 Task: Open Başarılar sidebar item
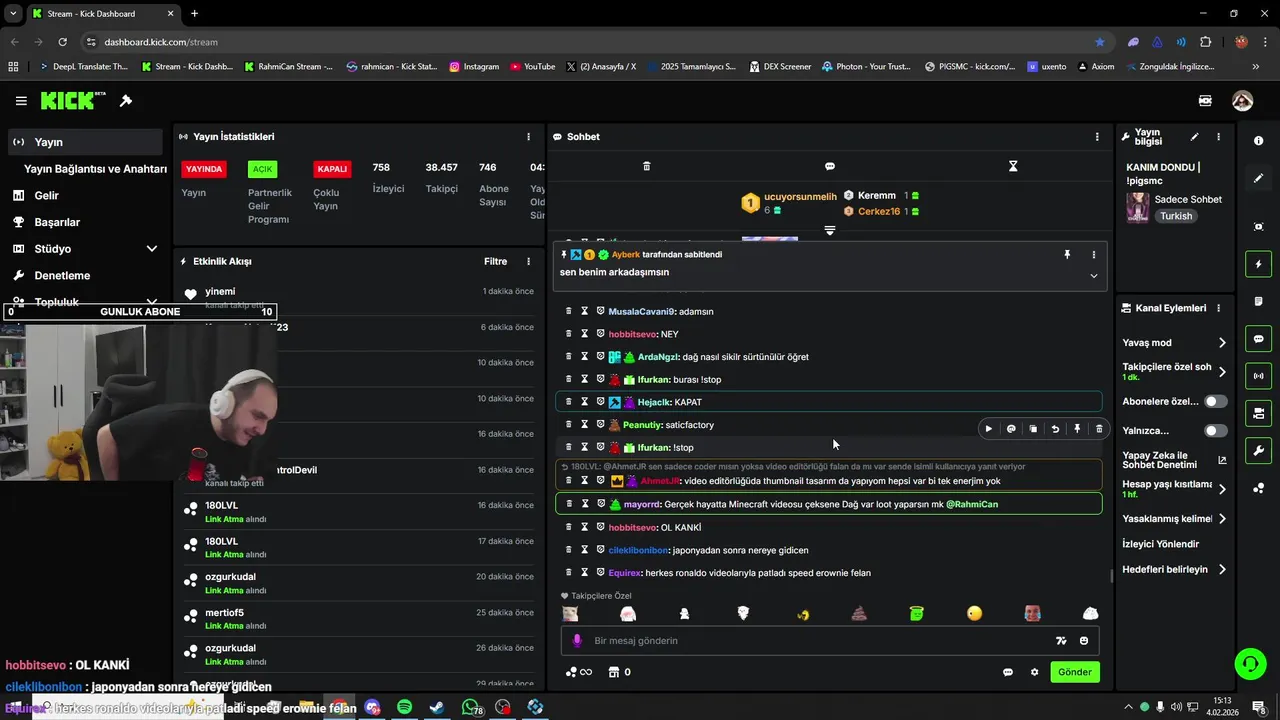point(84,222)
